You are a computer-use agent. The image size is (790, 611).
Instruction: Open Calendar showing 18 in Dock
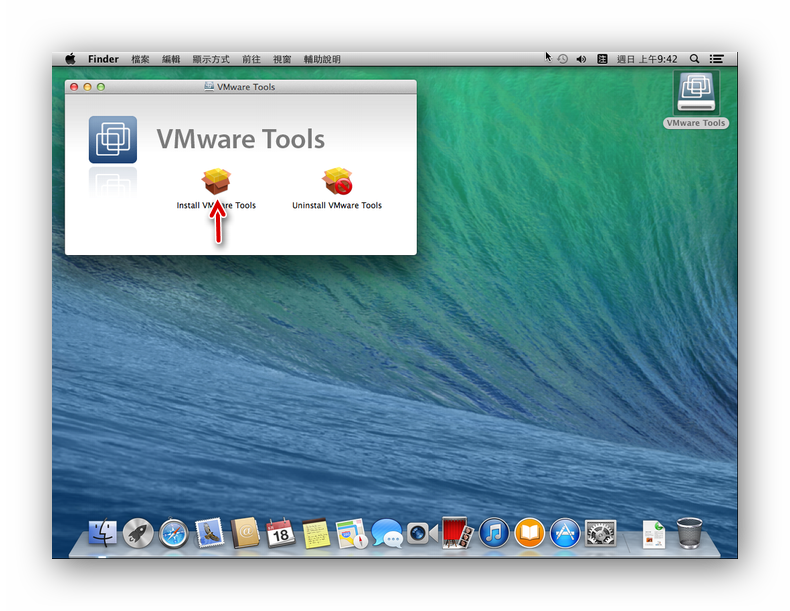coord(281,533)
